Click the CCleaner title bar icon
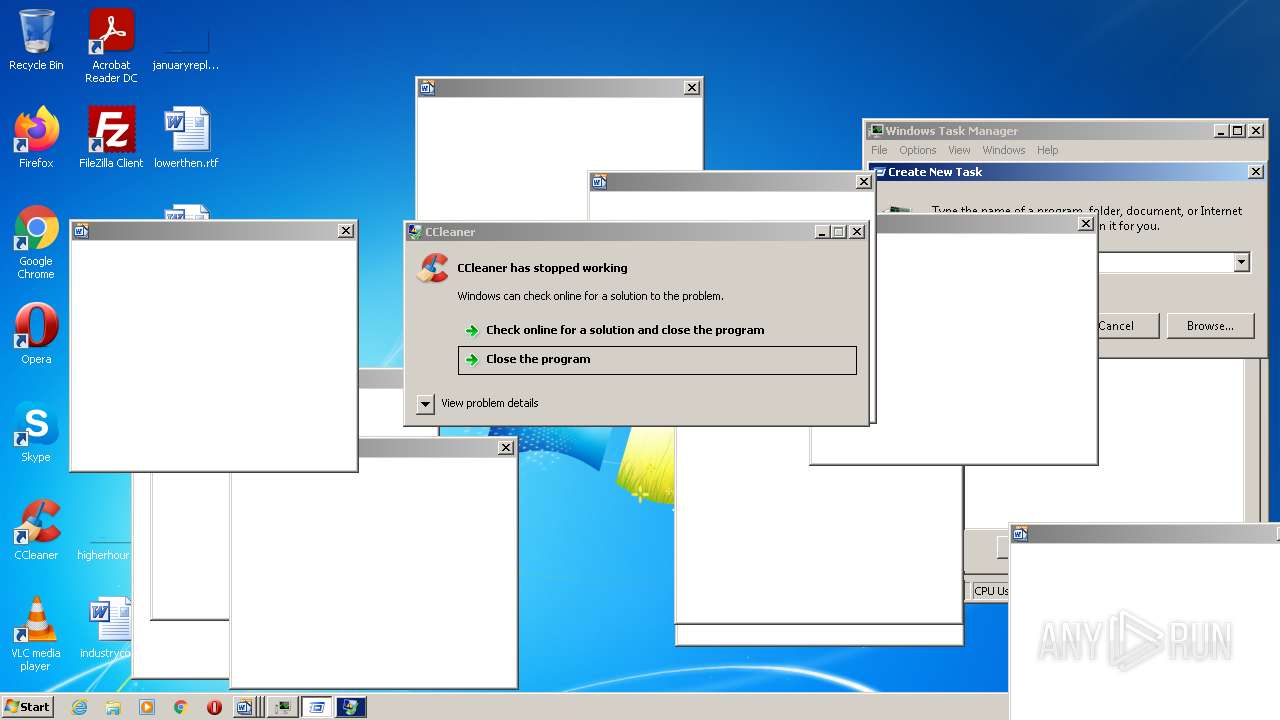The width and height of the screenshot is (1280, 720). pyautogui.click(x=415, y=232)
